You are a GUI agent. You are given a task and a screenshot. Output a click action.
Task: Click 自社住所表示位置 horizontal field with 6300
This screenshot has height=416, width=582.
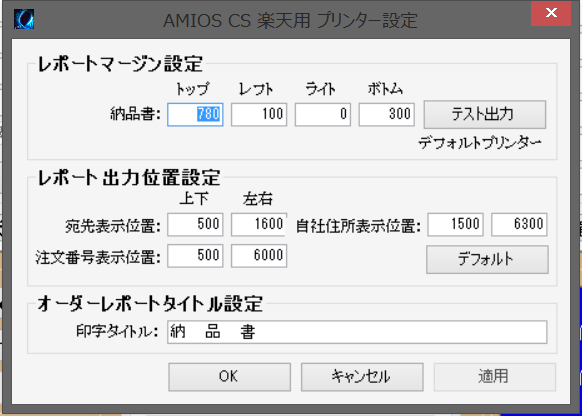(x=519, y=225)
